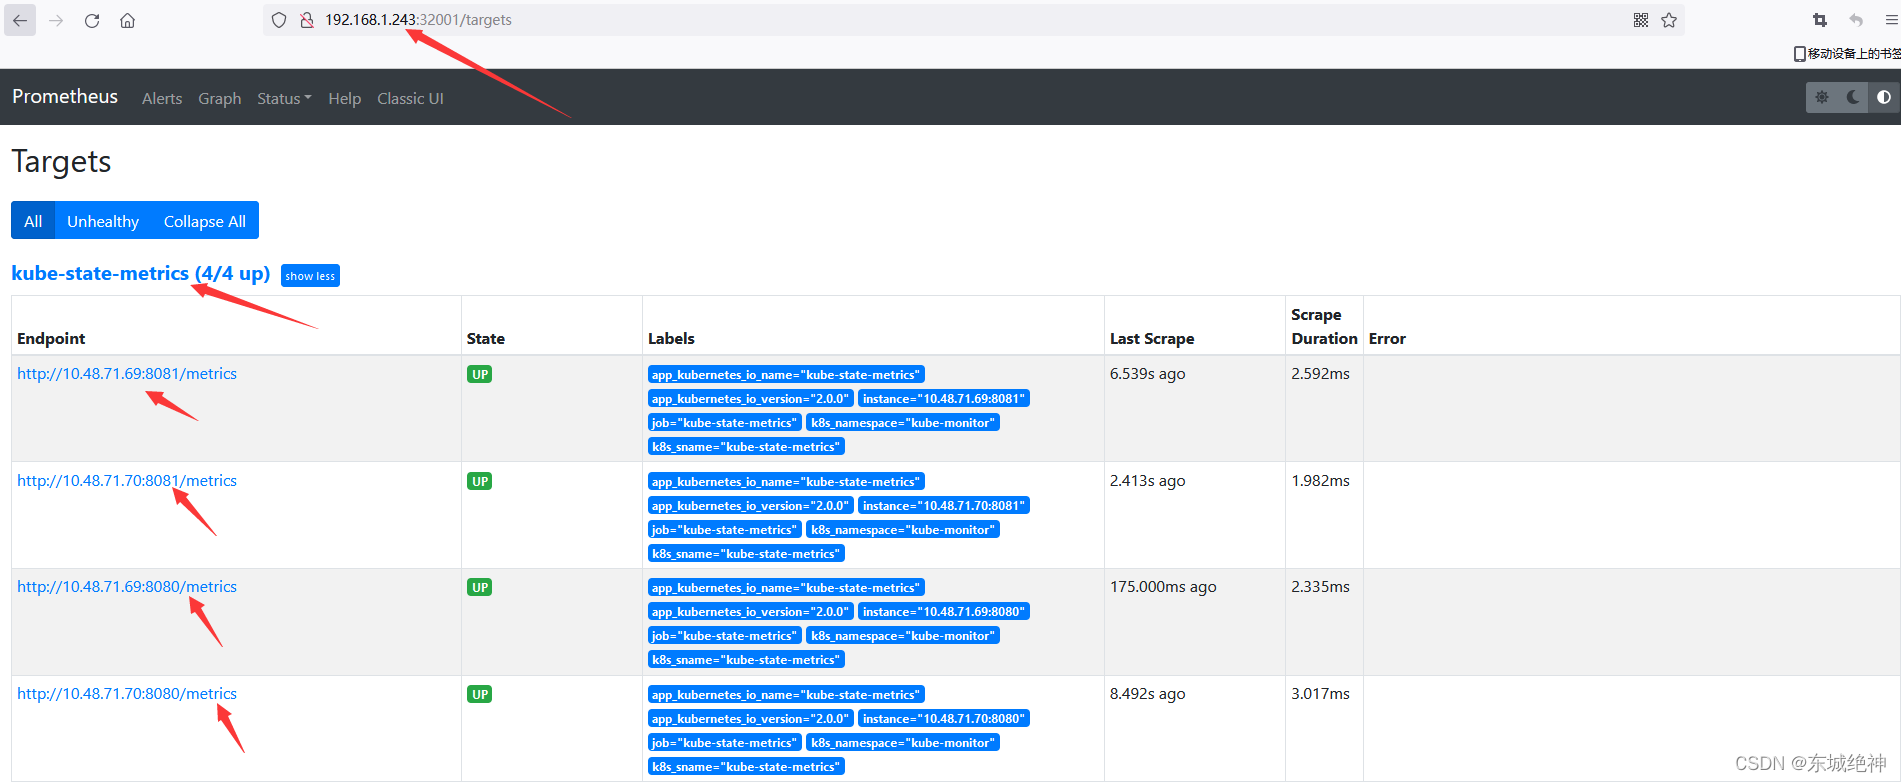This screenshot has width=1901, height=782.
Task: Select browser-preferred theme half-circle icon
Action: pyautogui.click(x=1884, y=97)
